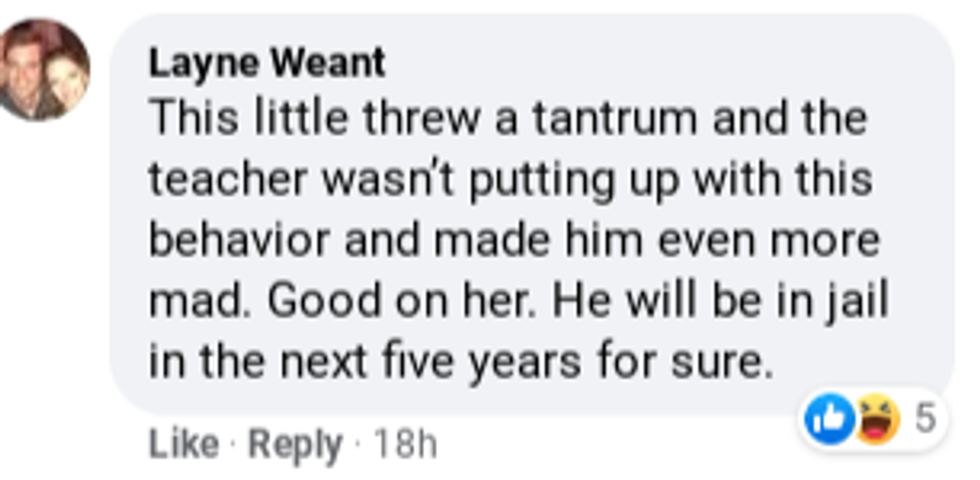This screenshot has width=980, height=480.
Task: Reply to Layne Weant's comment
Action: pyautogui.click(x=295, y=444)
